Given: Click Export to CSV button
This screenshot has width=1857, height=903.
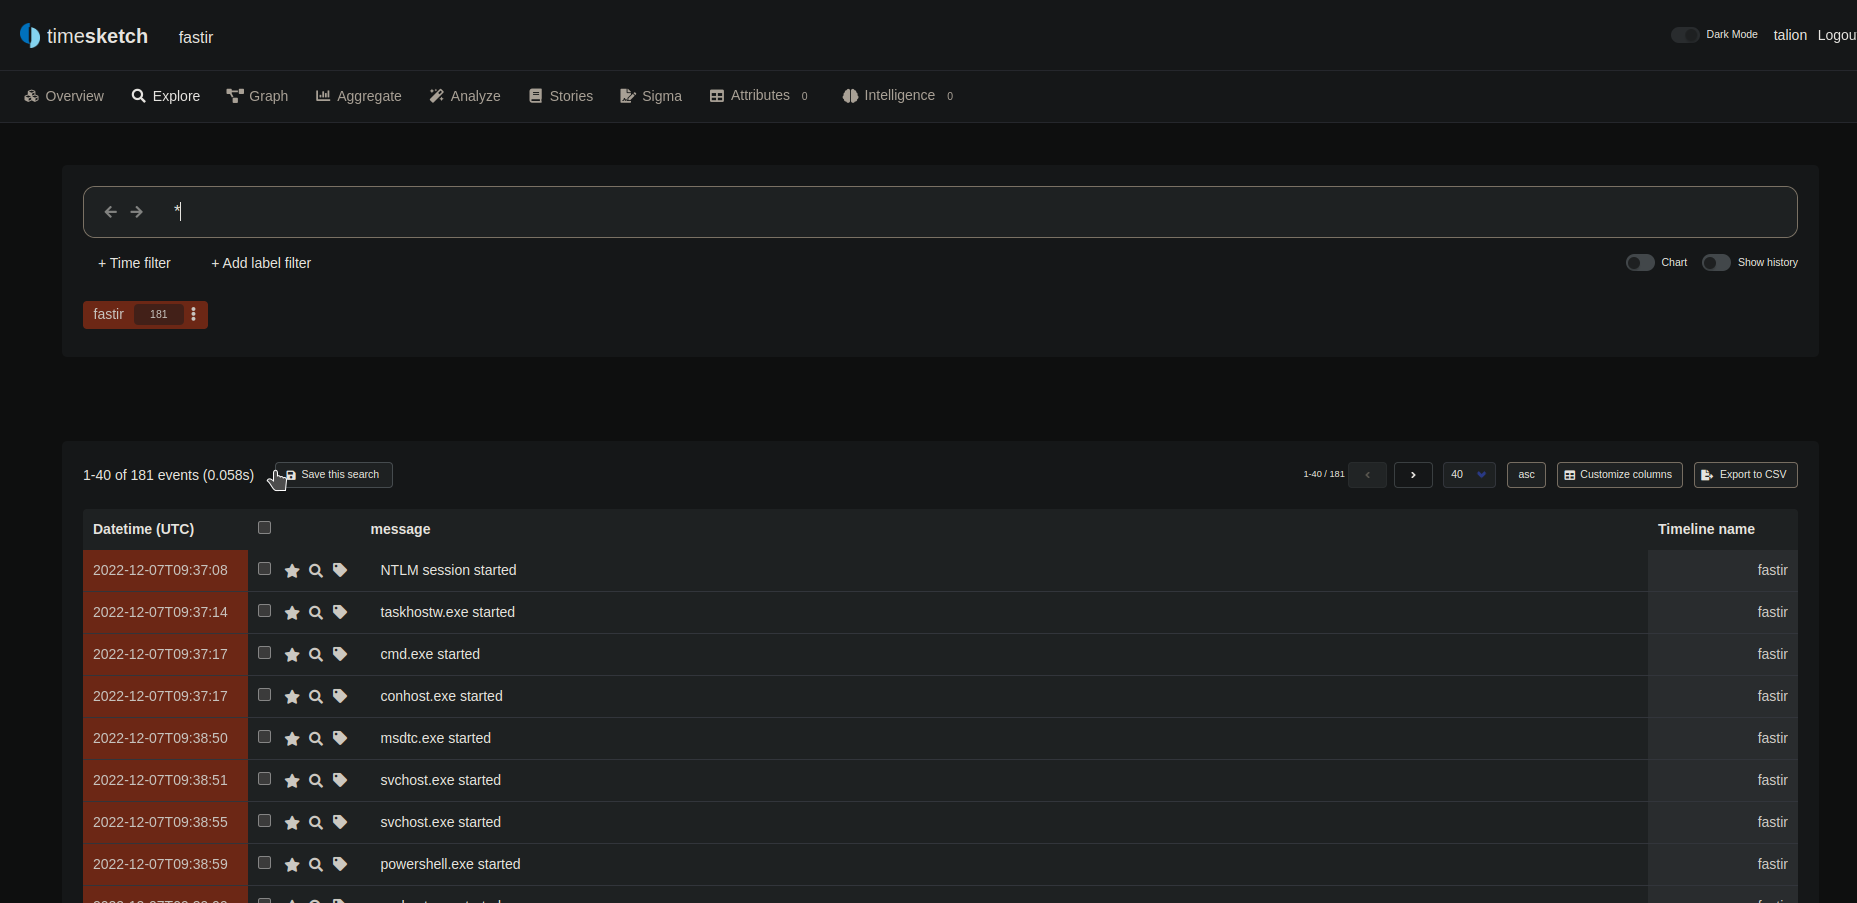Looking at the screenshot, I should point(1745,475).
